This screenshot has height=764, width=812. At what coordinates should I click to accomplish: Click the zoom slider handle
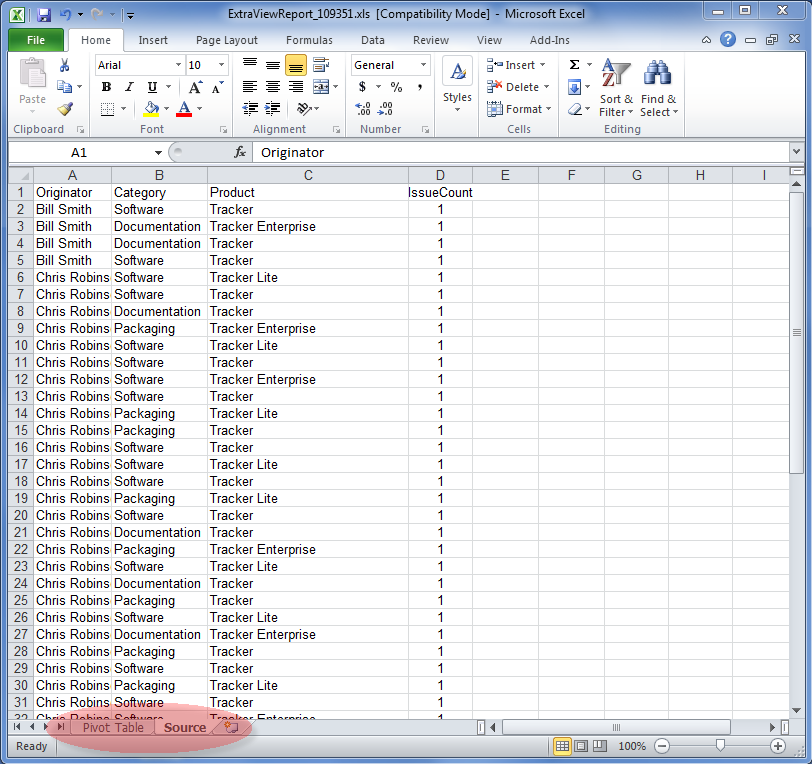pos(720,745)
